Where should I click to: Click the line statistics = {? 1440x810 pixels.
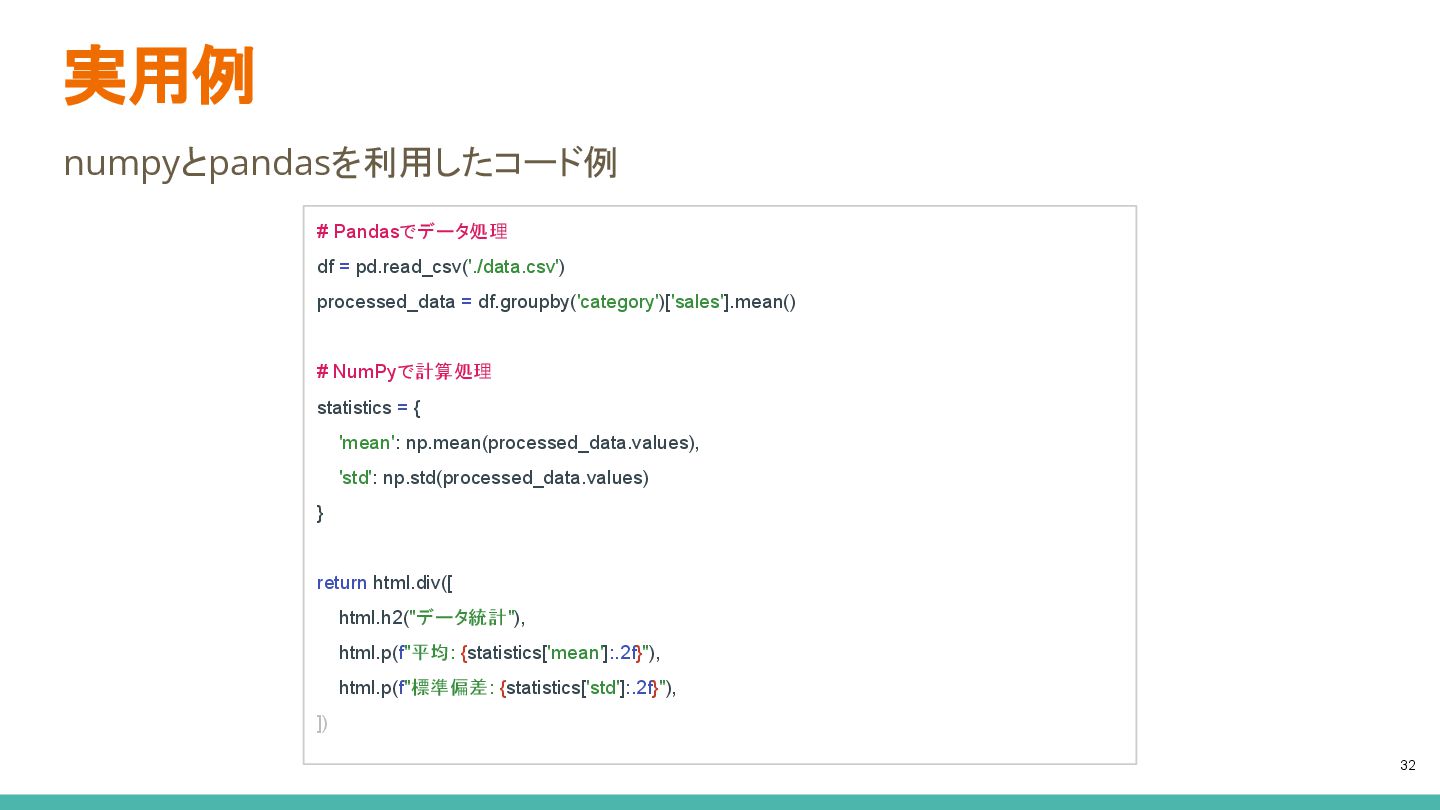click(369, 408)
